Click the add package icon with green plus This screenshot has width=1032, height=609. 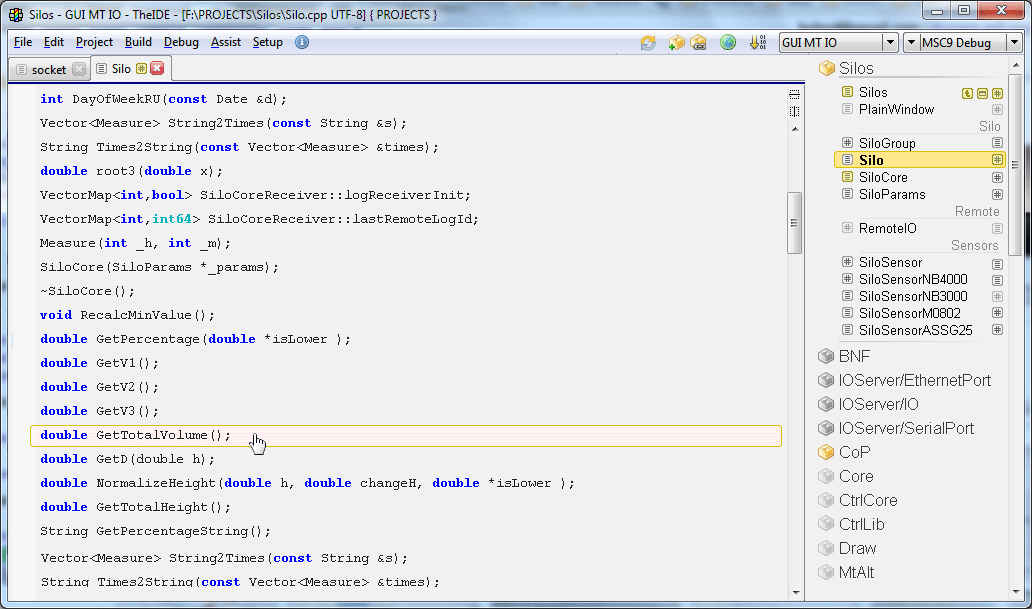coord(677,43)
